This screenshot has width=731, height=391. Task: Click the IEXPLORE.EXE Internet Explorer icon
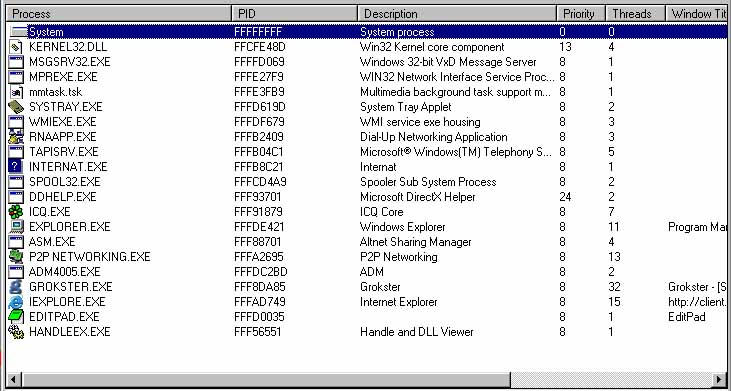pos(16,302)
